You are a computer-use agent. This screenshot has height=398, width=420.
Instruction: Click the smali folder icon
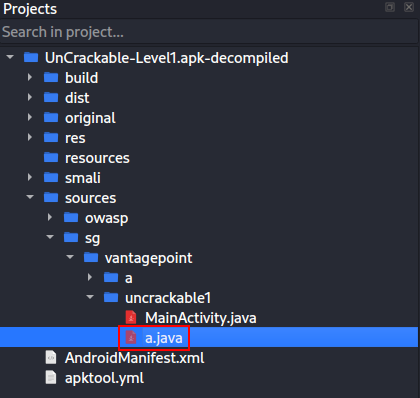click(51, 177)
